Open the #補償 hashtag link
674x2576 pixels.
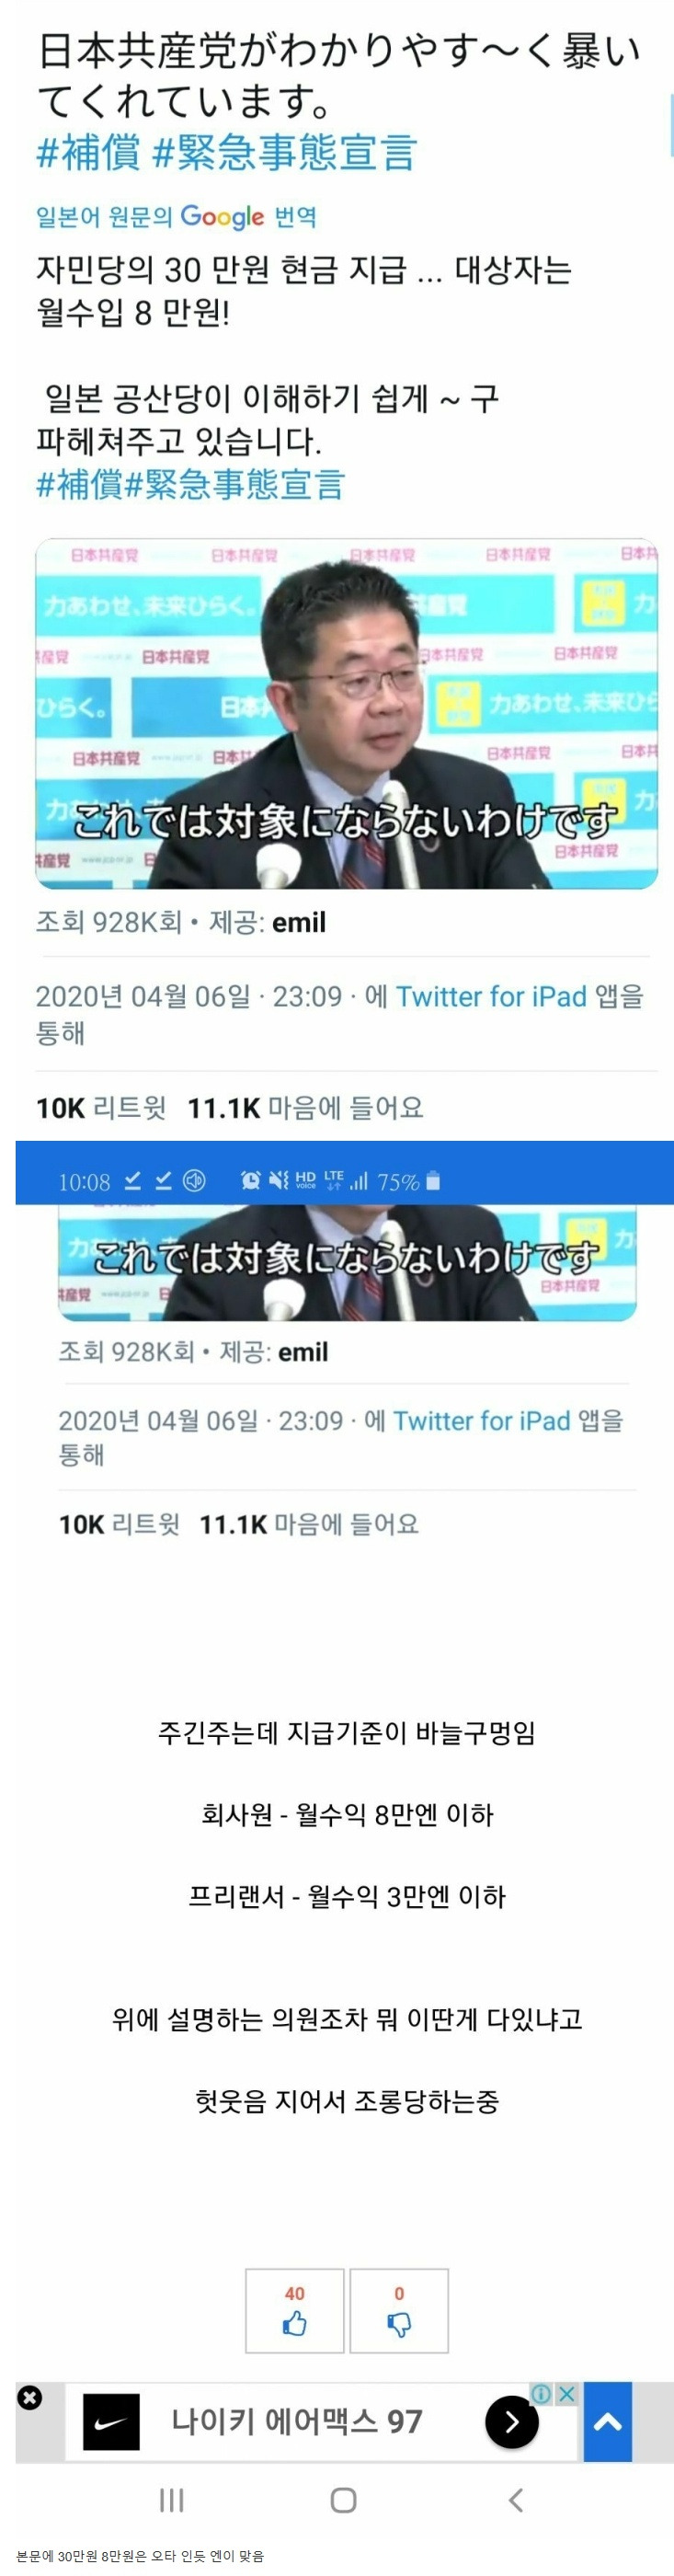(88, 153)
